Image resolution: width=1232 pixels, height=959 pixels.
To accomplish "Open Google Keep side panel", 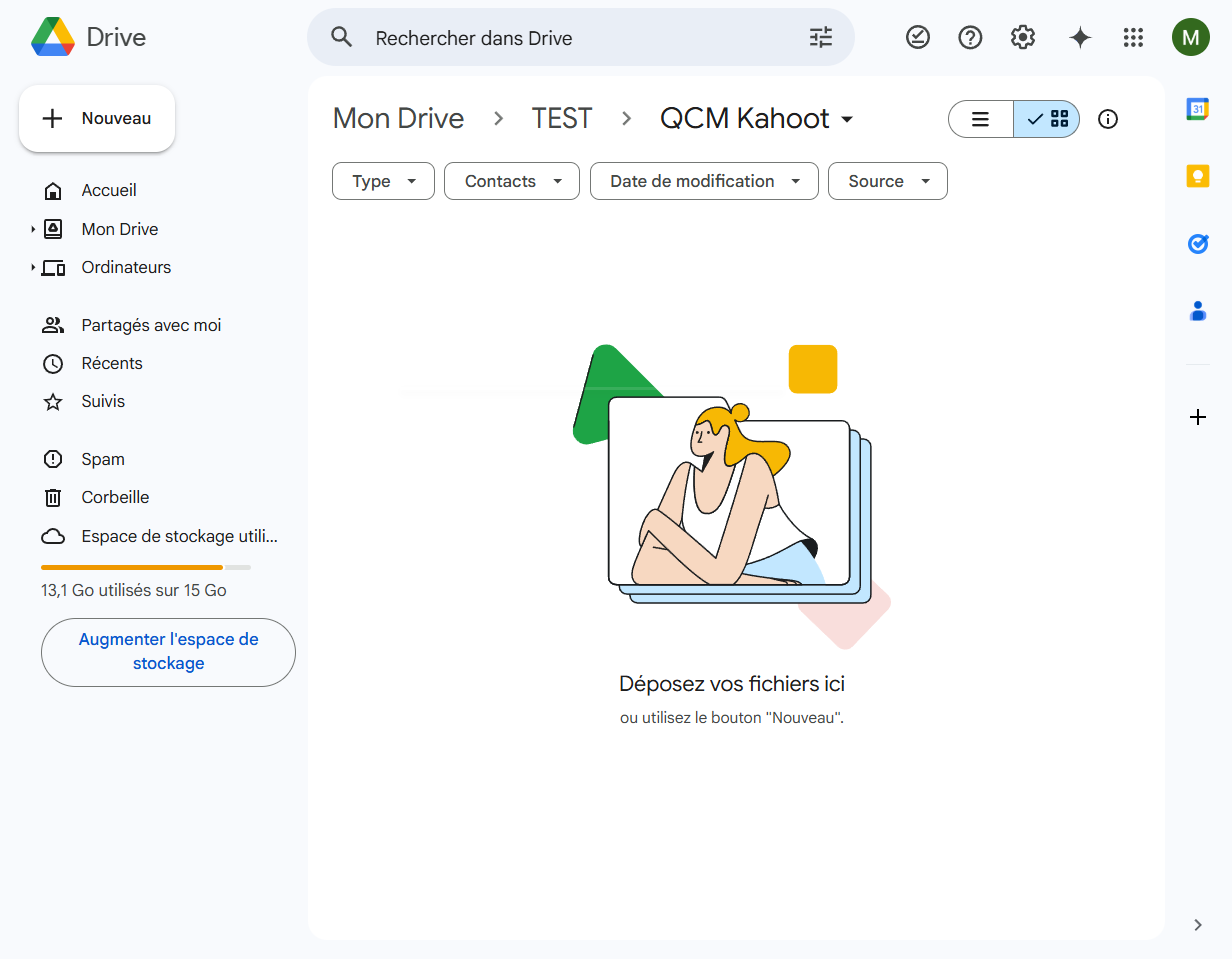I will click(1198, 176).
